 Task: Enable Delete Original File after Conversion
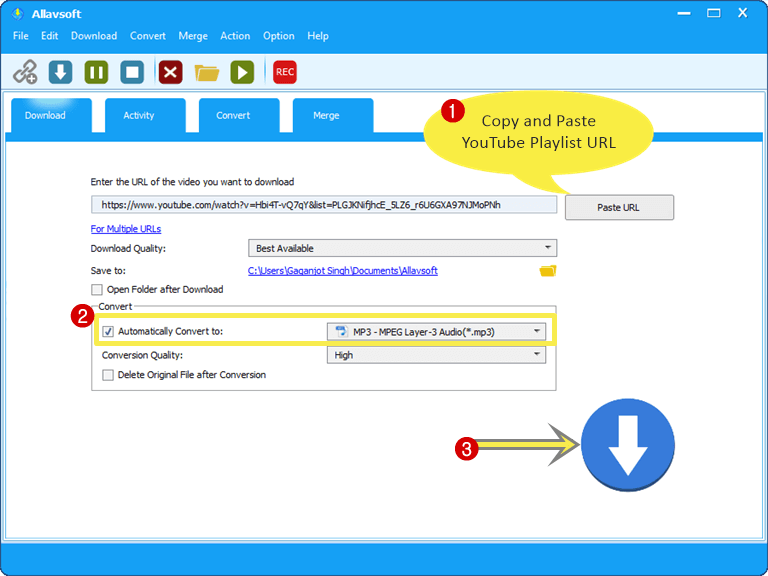coord(108,375)
